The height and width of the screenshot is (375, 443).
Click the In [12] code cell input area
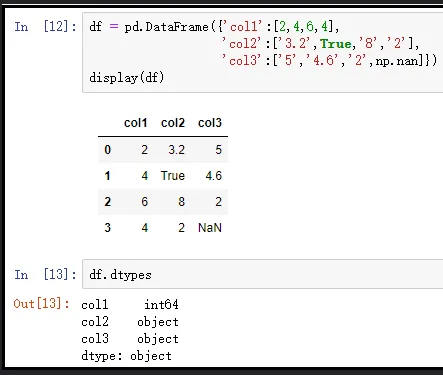coord(263,52)
